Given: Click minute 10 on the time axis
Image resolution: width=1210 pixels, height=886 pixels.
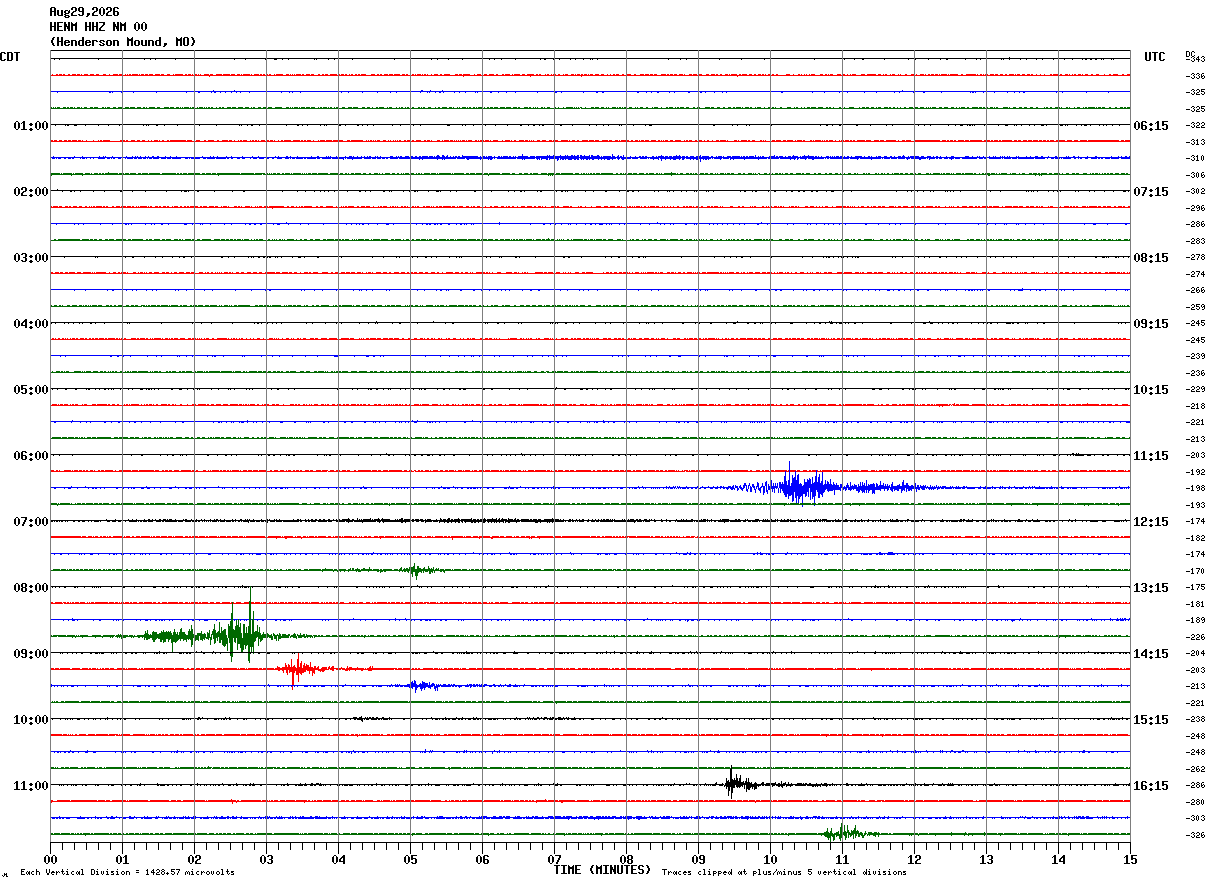Looking at the screenshot, I should tap(770, 859).
